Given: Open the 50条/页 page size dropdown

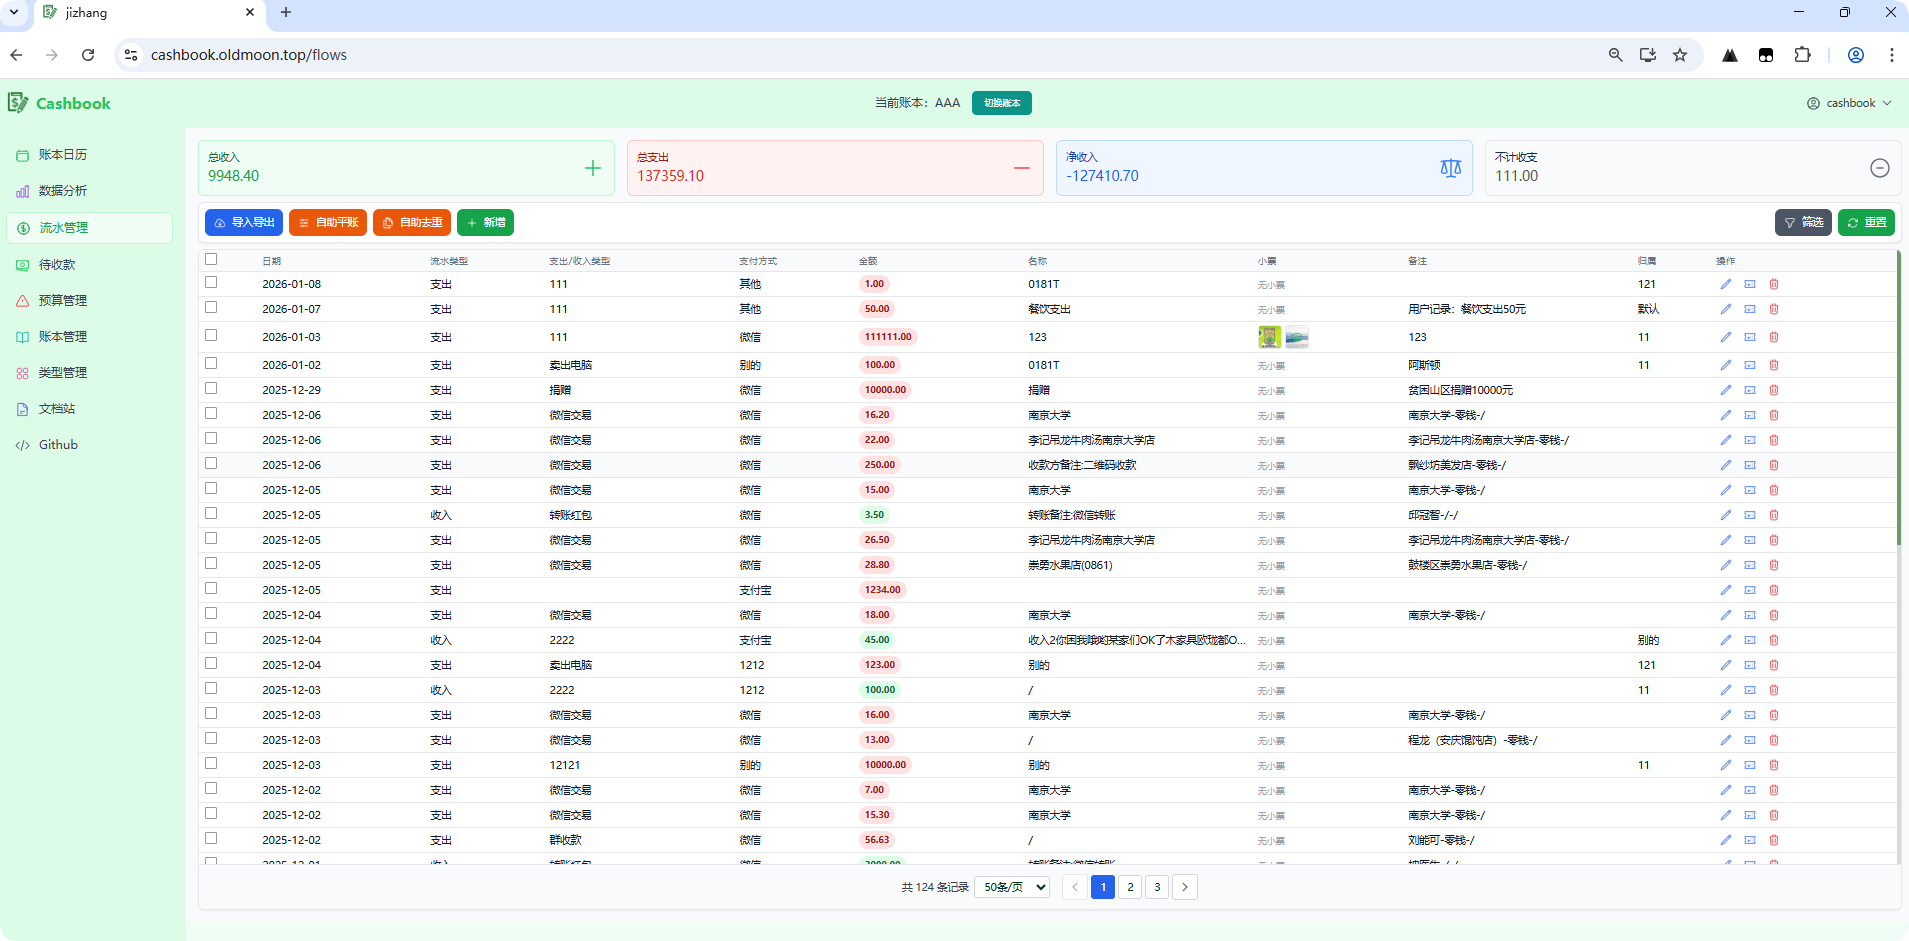Looking at the screenshot, I should (x=1012, y=887).
